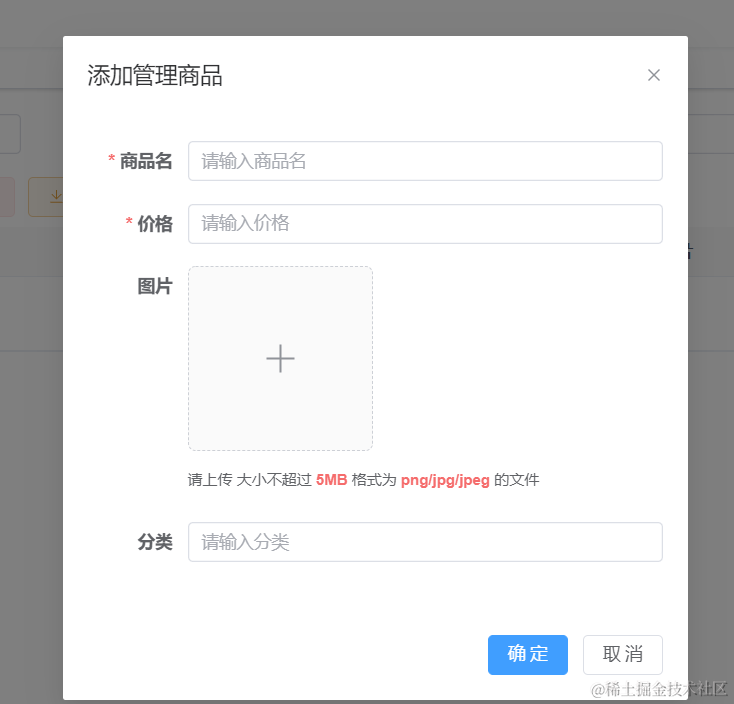Click the dimmed pink button at left edge
734x704 pixels.
click(x=7, y=197)
